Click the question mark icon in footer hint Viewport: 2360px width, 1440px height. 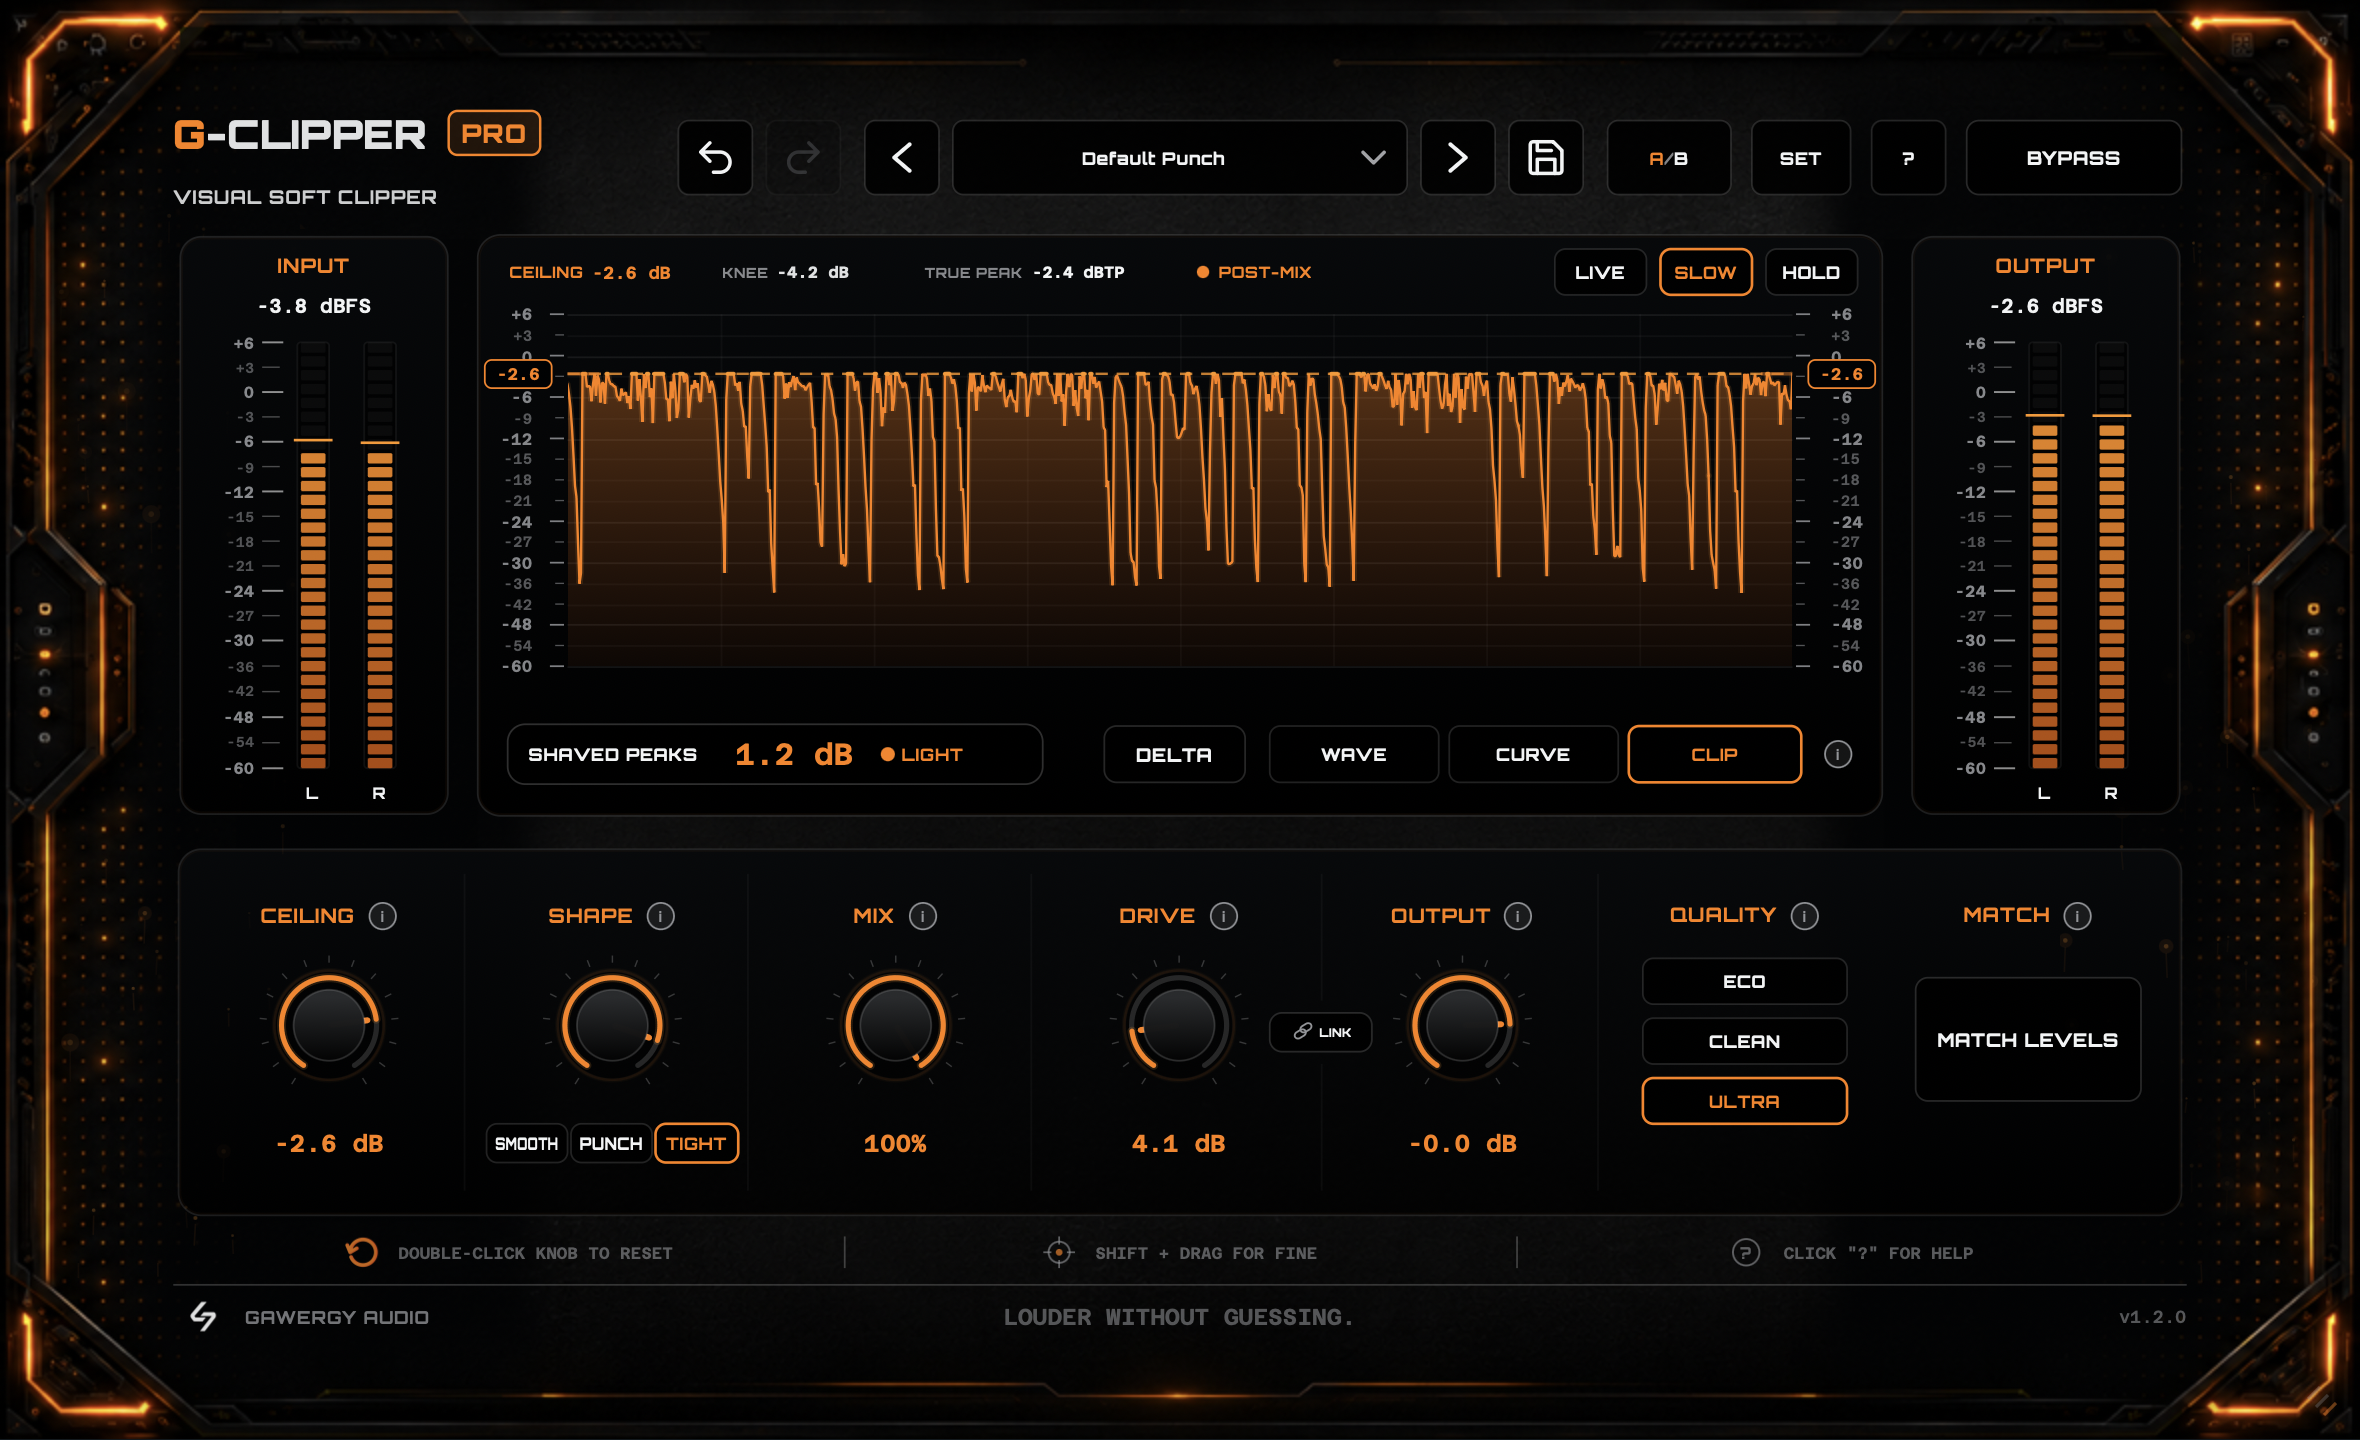point(1745,1252)
